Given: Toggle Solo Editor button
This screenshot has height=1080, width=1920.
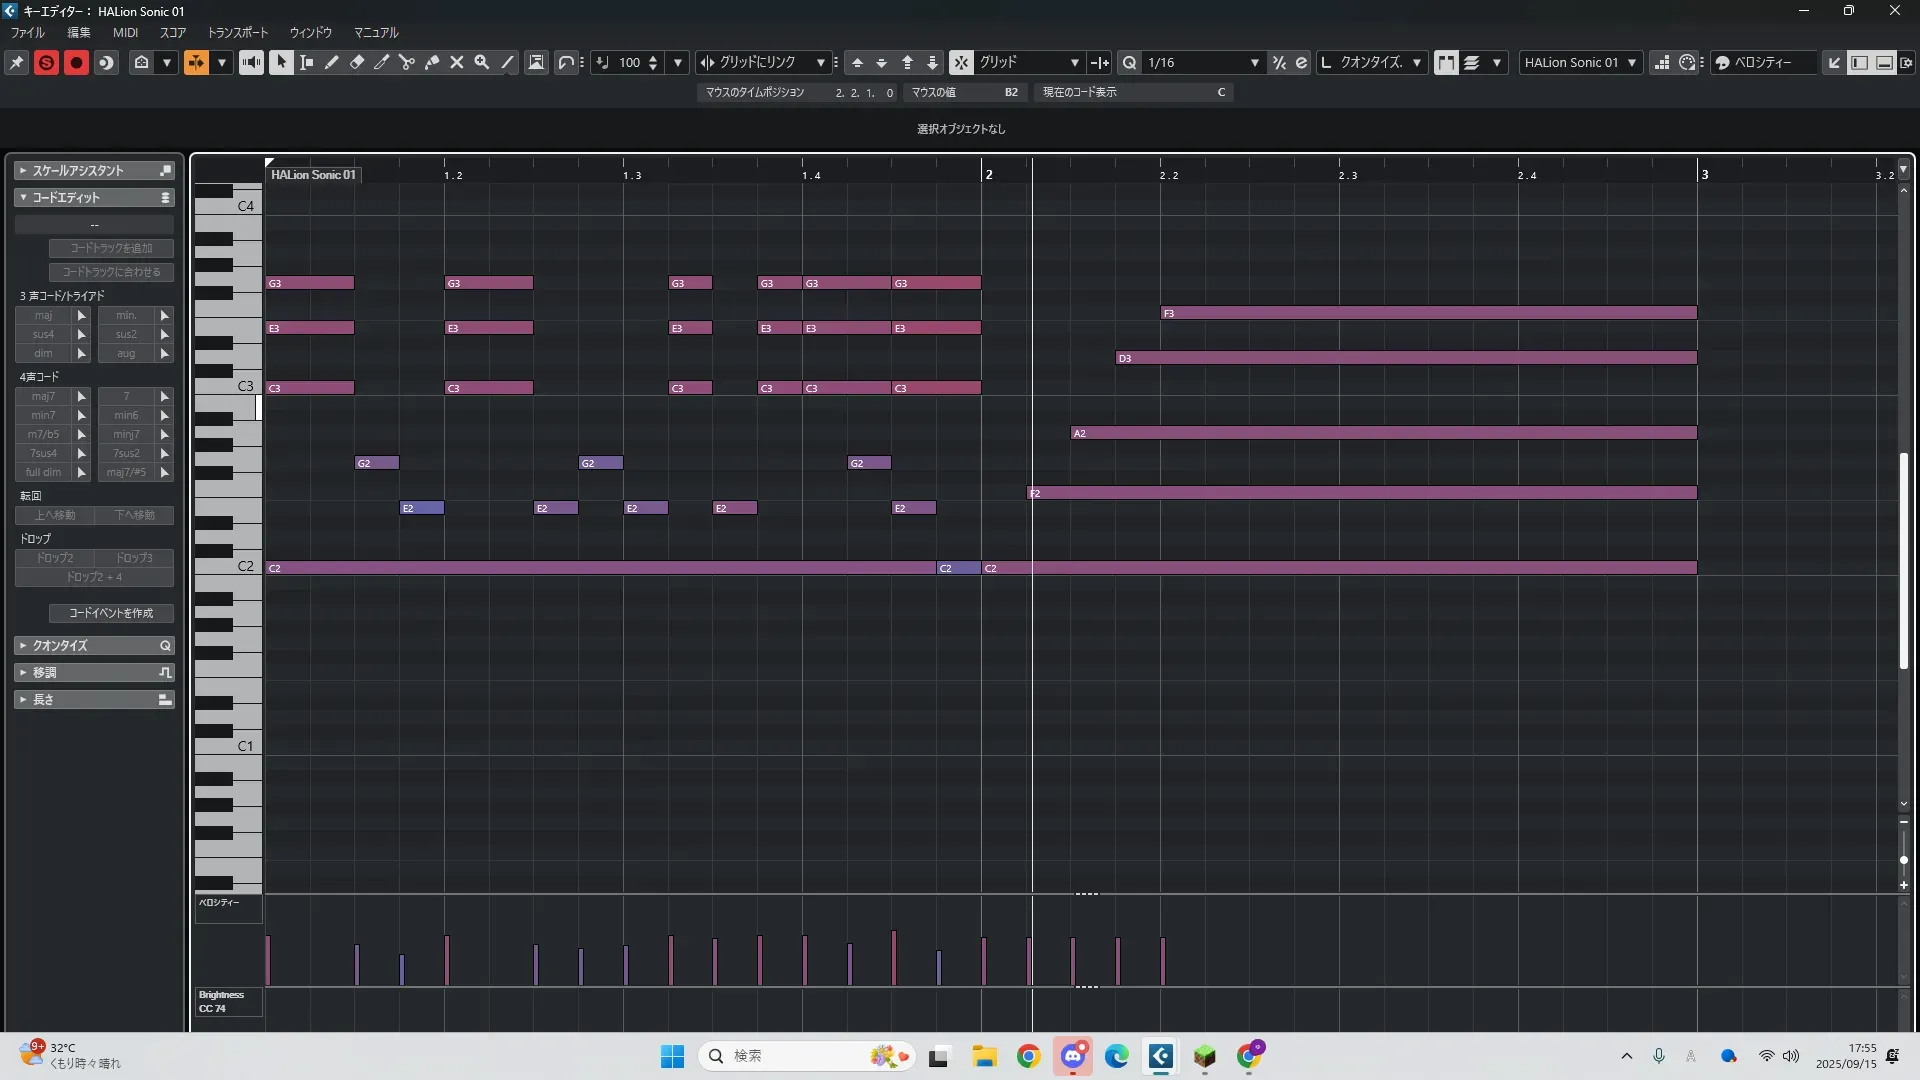Looking at the screenshot, I should pos(46,62).
